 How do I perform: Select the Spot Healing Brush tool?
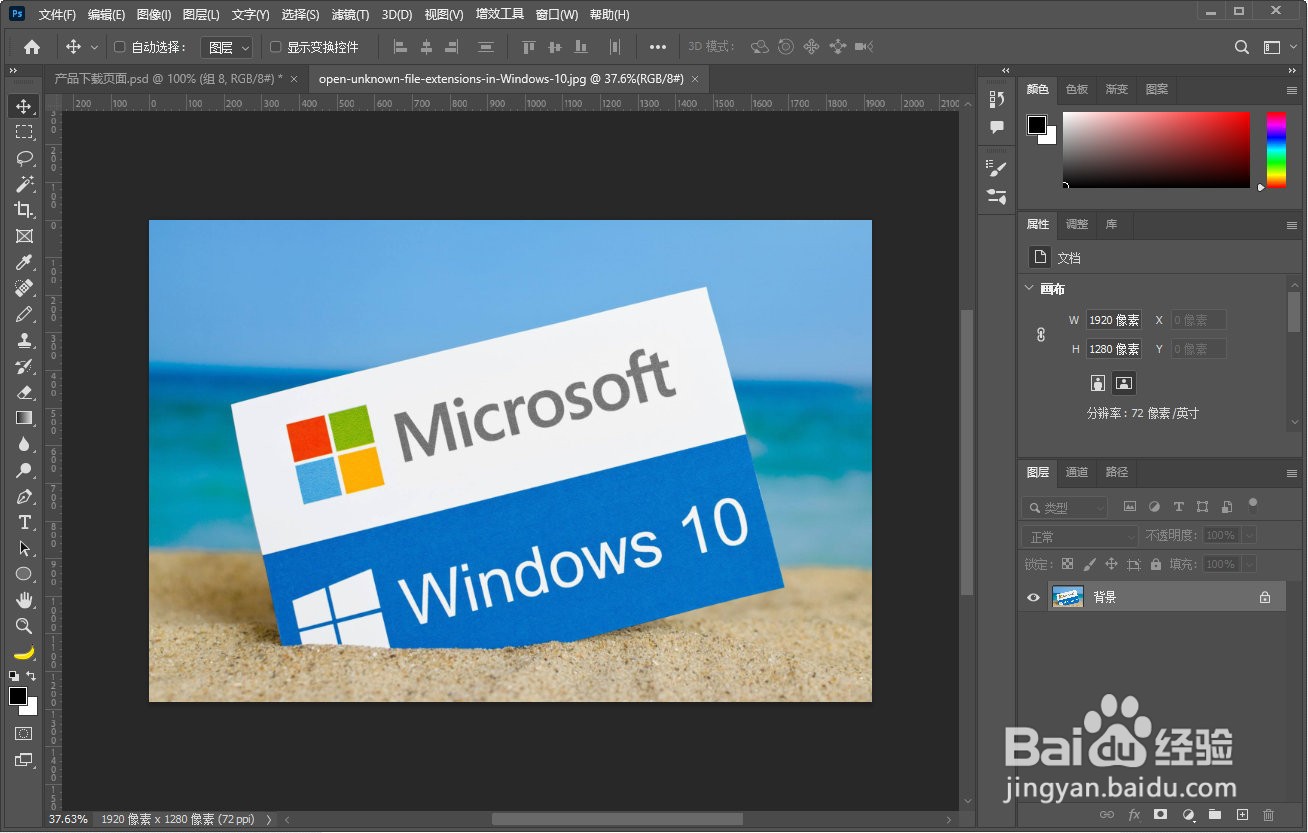(24, 288)
